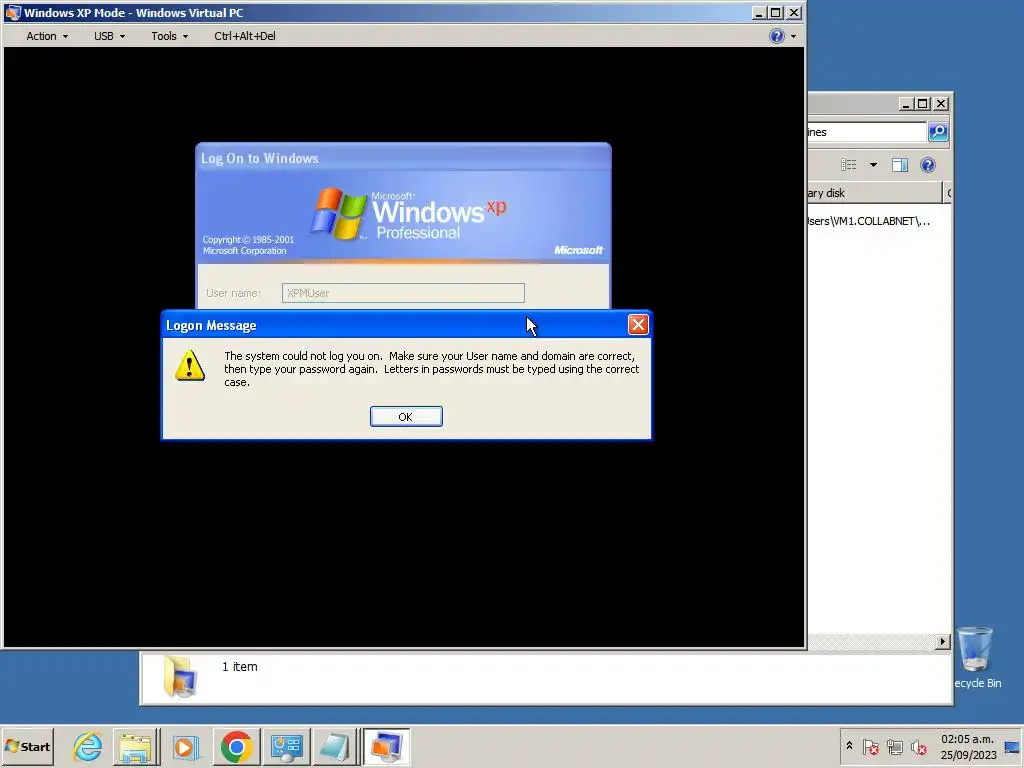Open the Recycle Bin on the desktop
1024x768 pixels.
976,657
